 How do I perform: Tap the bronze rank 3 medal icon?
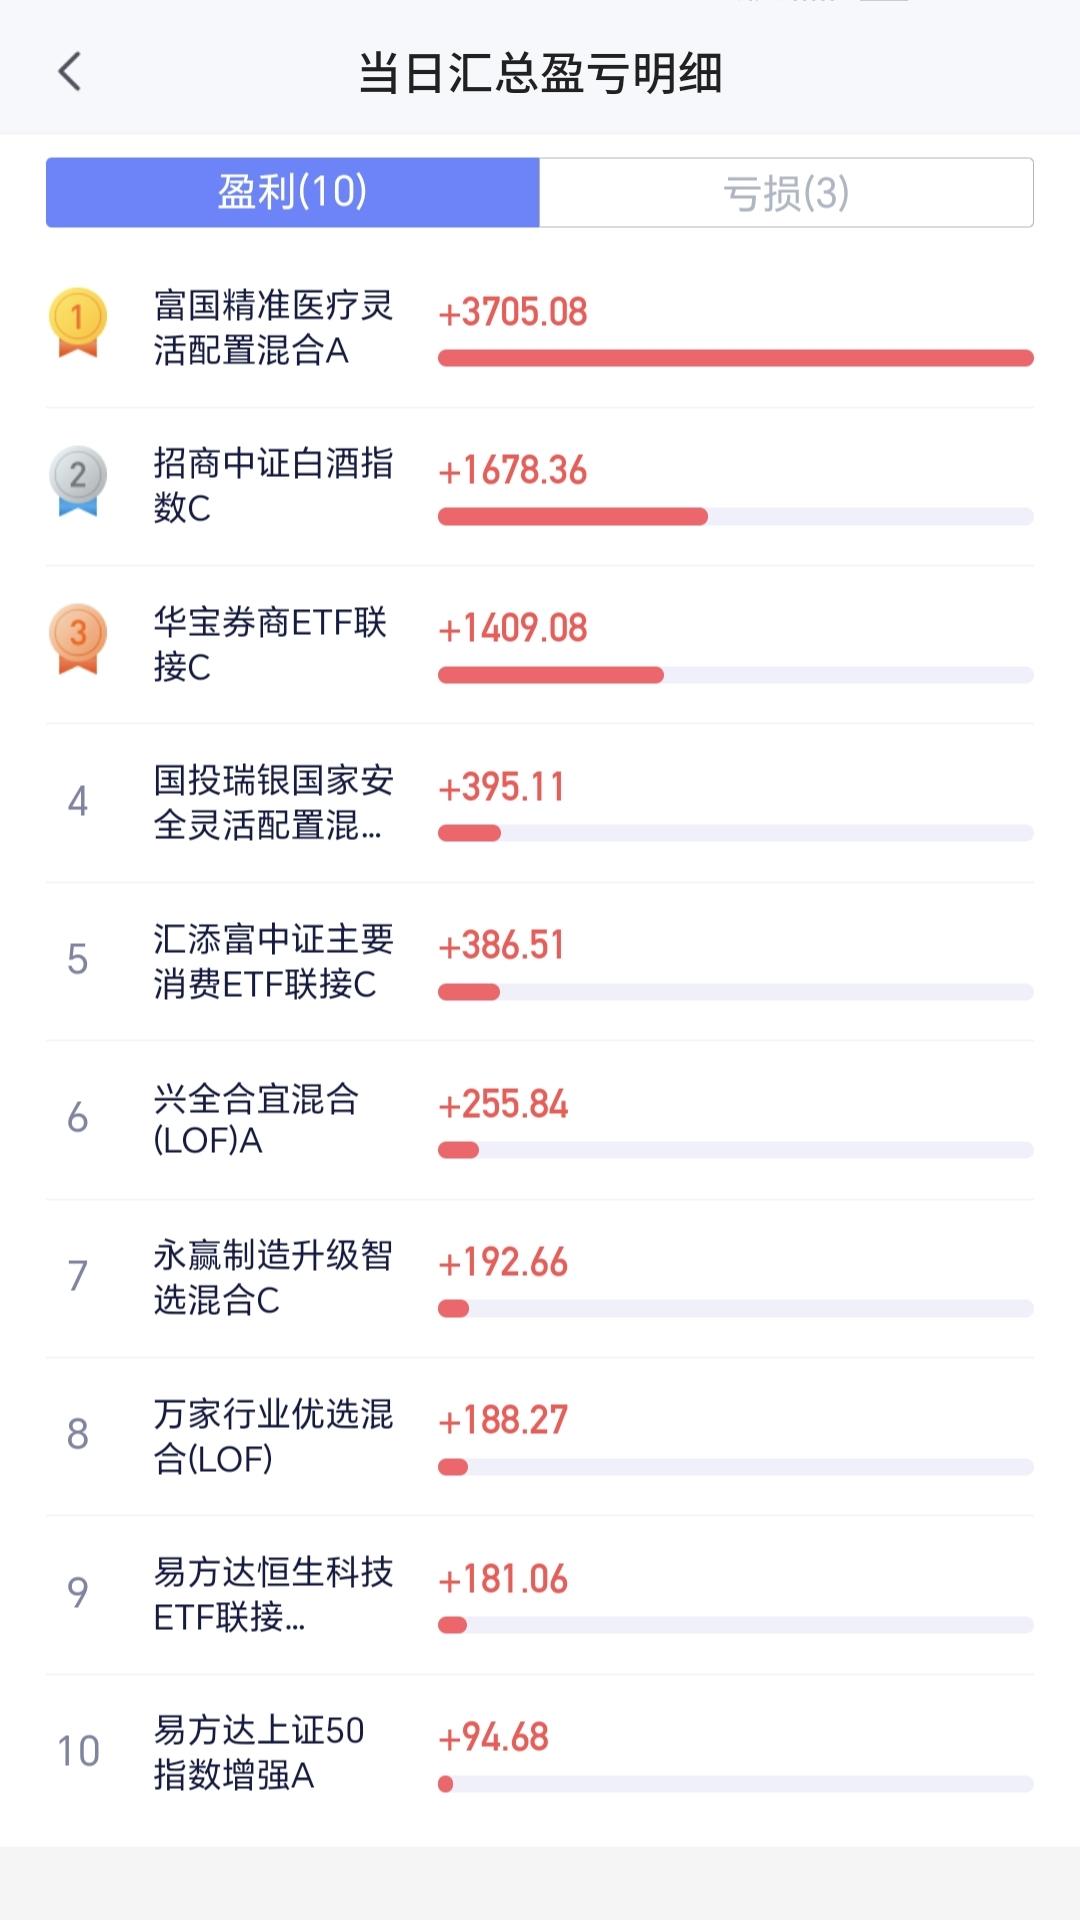click(x=78, y=639)
